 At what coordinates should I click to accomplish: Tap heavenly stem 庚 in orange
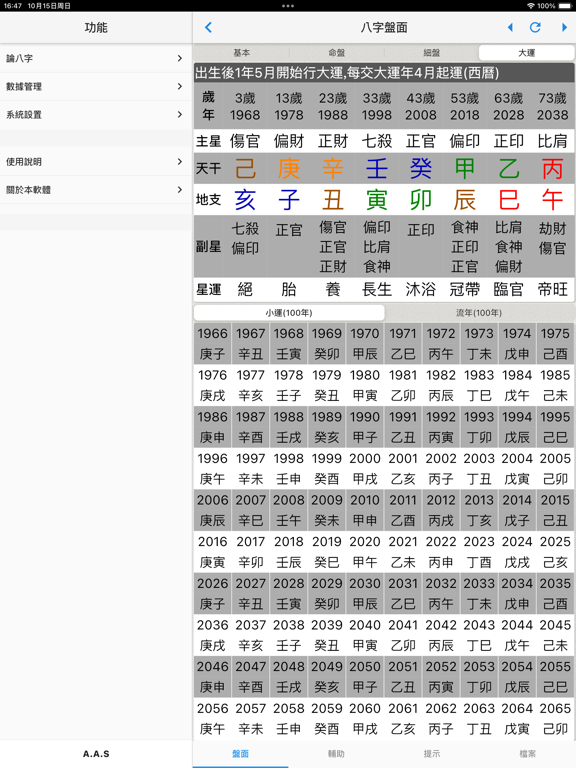[289, 169]
